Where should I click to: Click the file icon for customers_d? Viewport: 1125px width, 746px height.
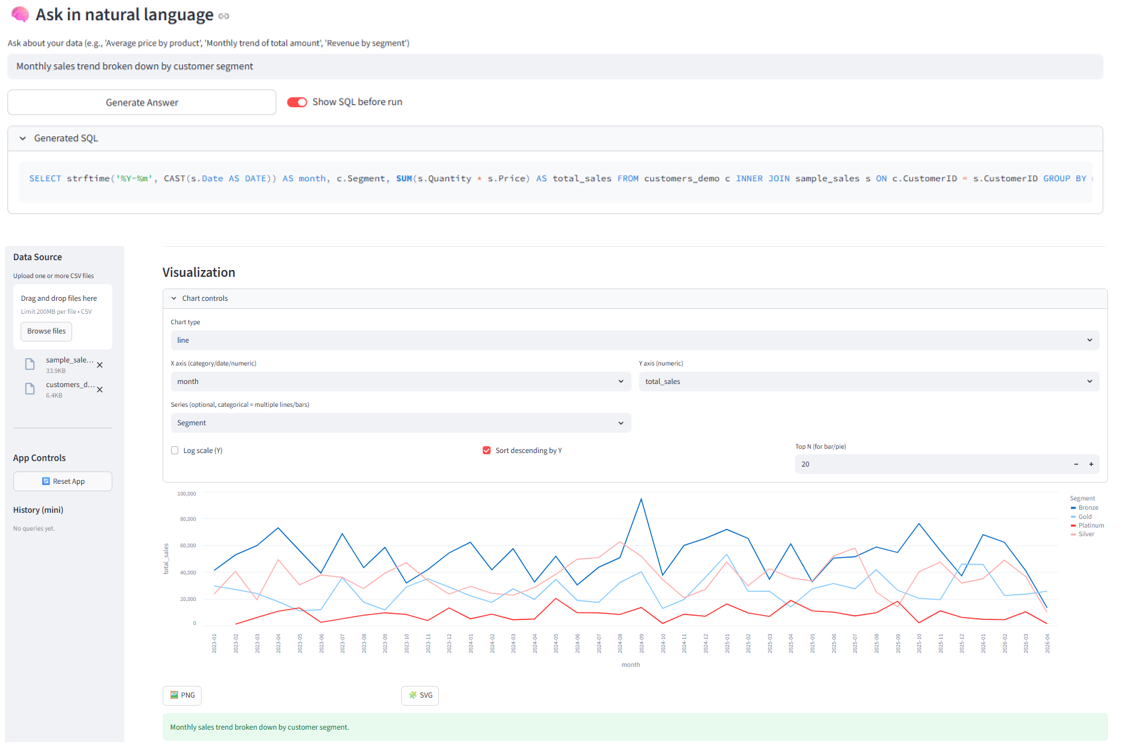tap(30, 389)
